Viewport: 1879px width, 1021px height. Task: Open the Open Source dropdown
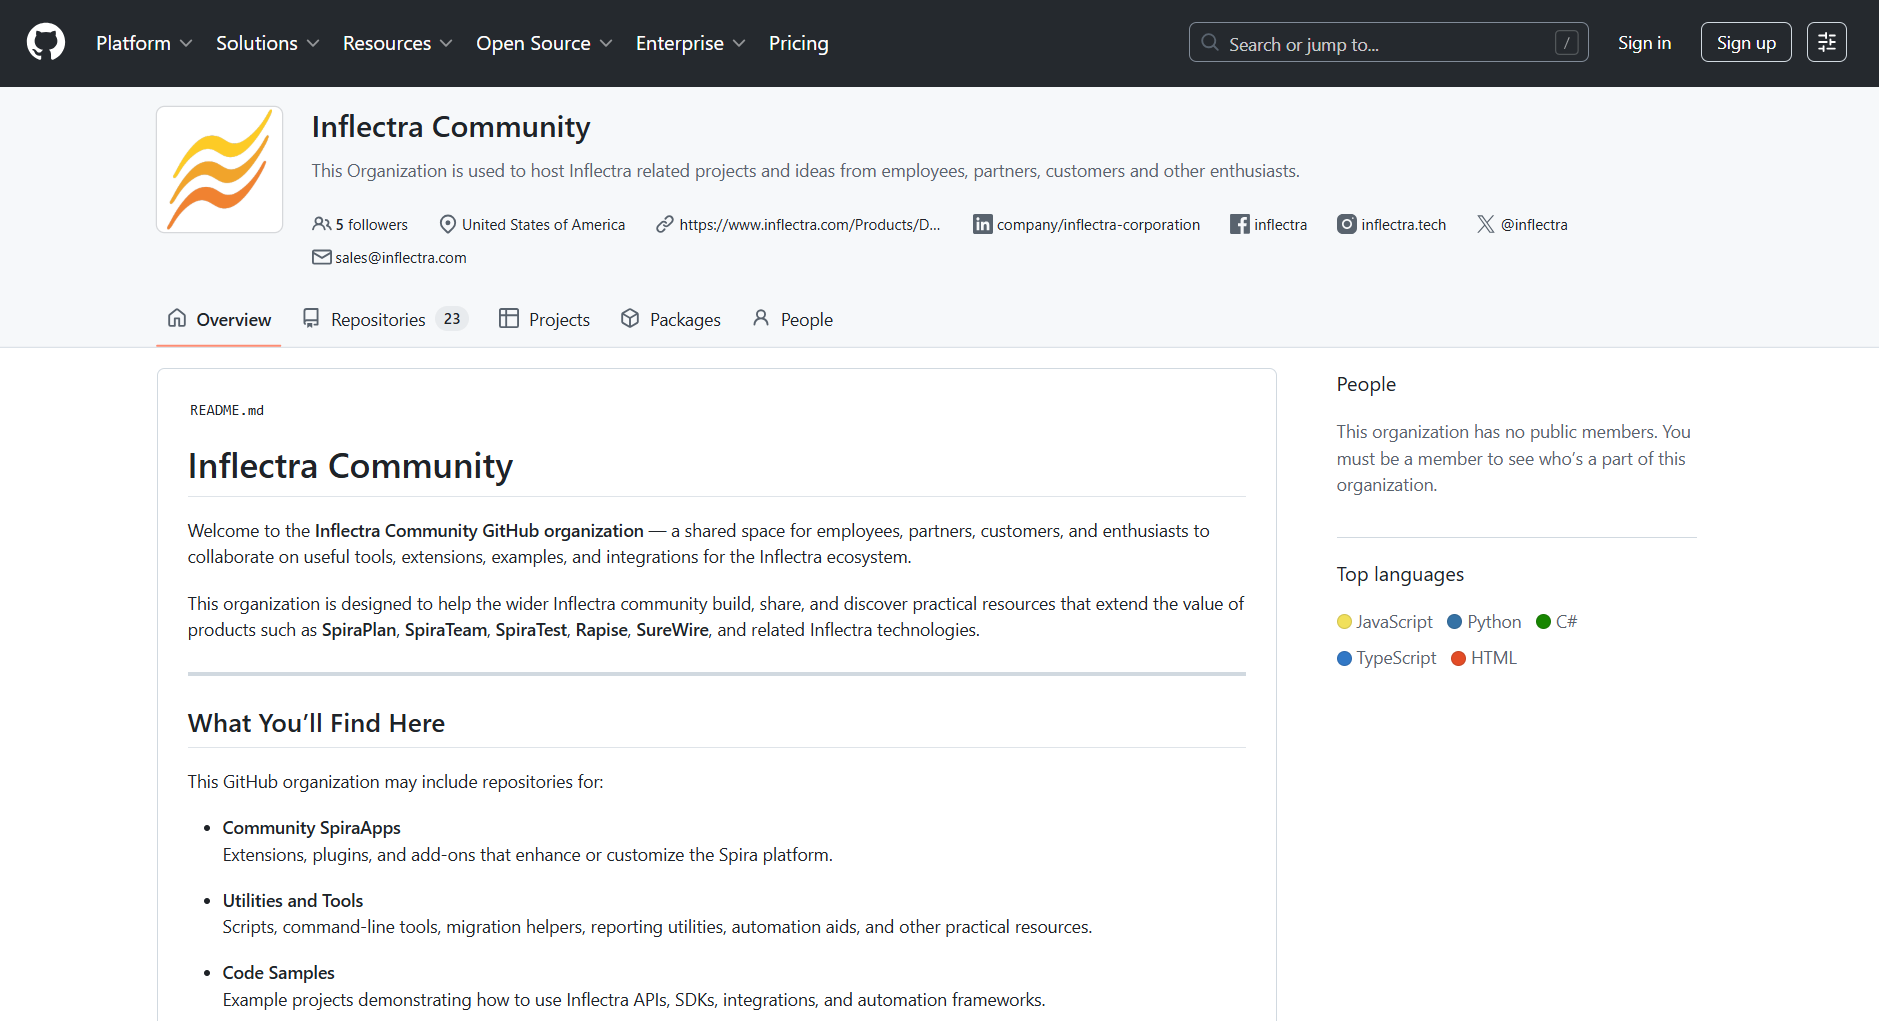[x=544, y=43]
